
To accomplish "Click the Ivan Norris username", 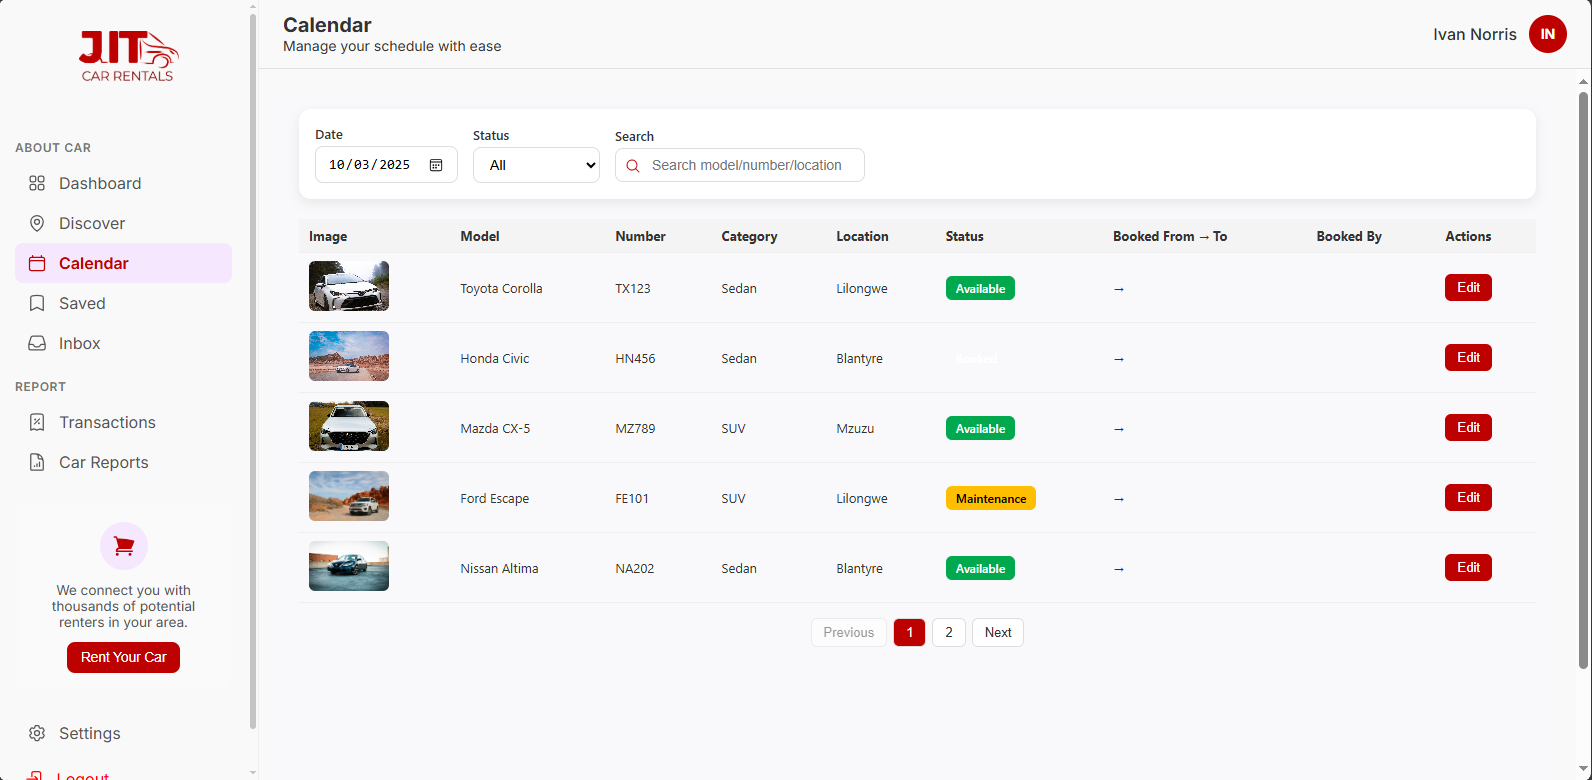I will 1475,34.
